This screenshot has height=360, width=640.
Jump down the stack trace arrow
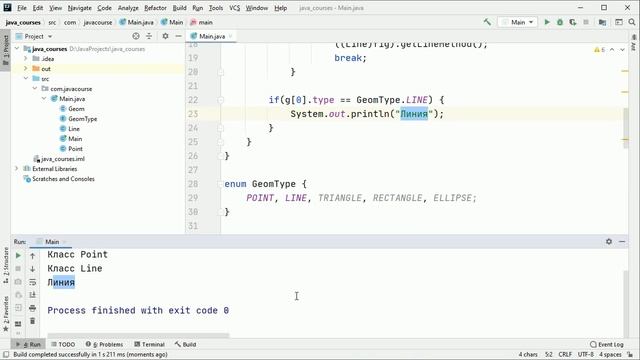pos(33,269)
